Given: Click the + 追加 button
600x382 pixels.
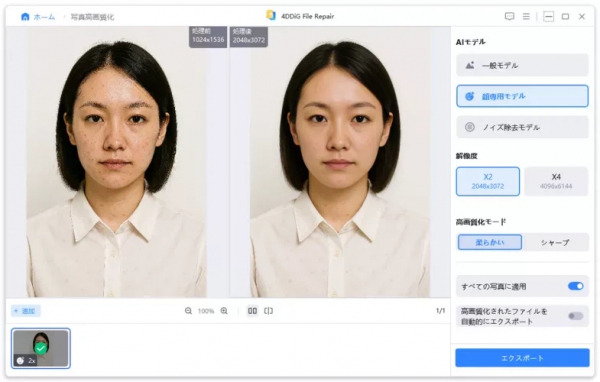Looking at the screenshot, I should click(x=25, y=311).
